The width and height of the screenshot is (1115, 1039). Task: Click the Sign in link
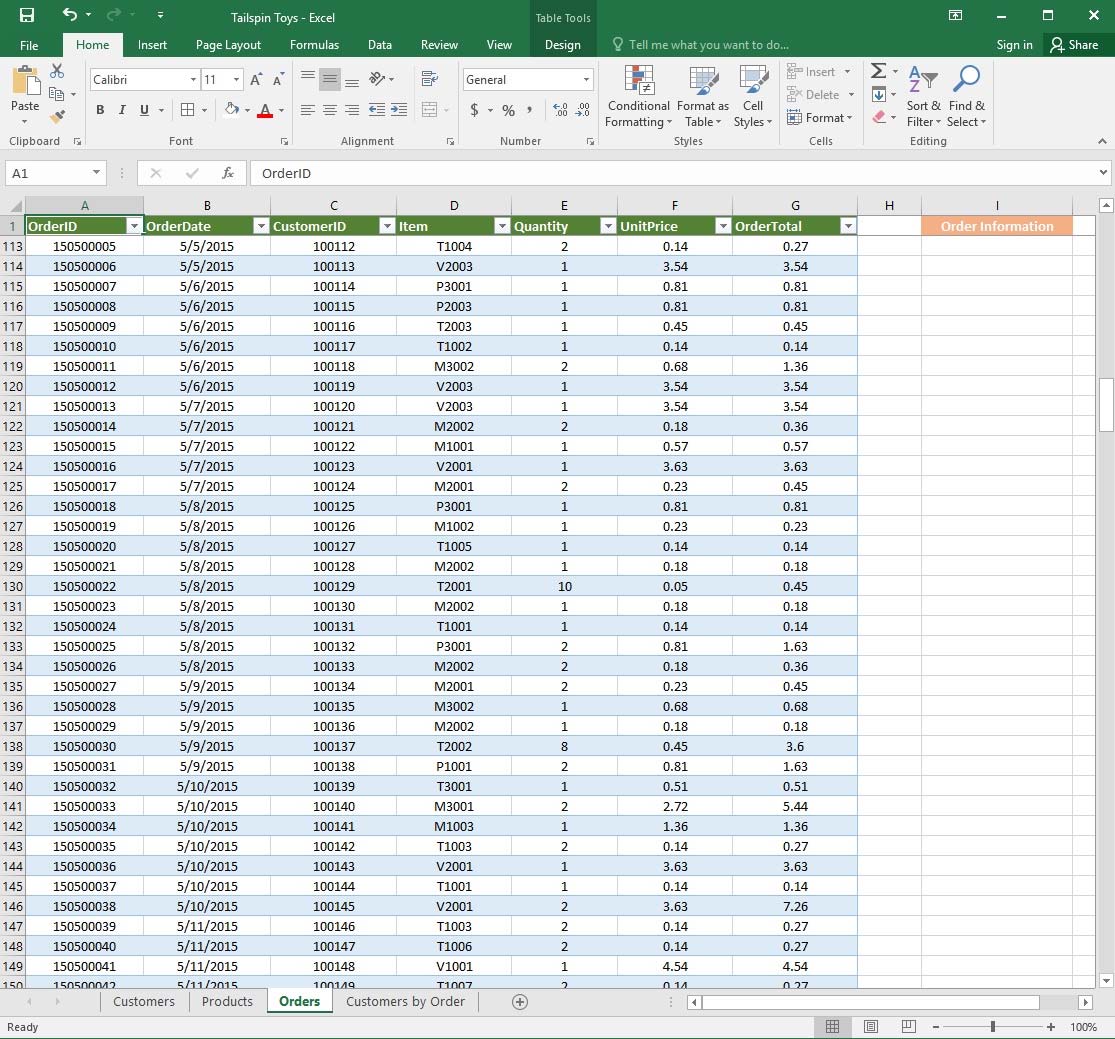1014,45
